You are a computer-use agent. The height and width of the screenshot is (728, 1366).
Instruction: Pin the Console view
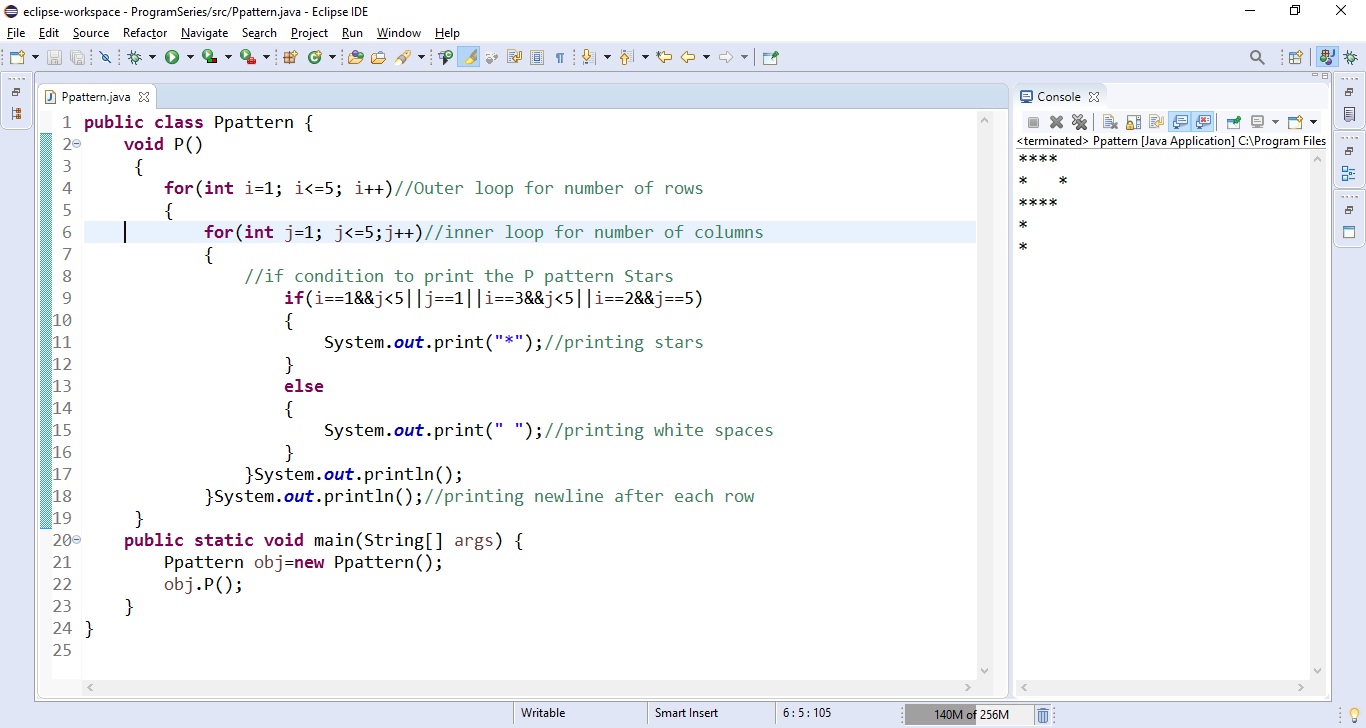pyautogui.click(x=1233, y=122)
